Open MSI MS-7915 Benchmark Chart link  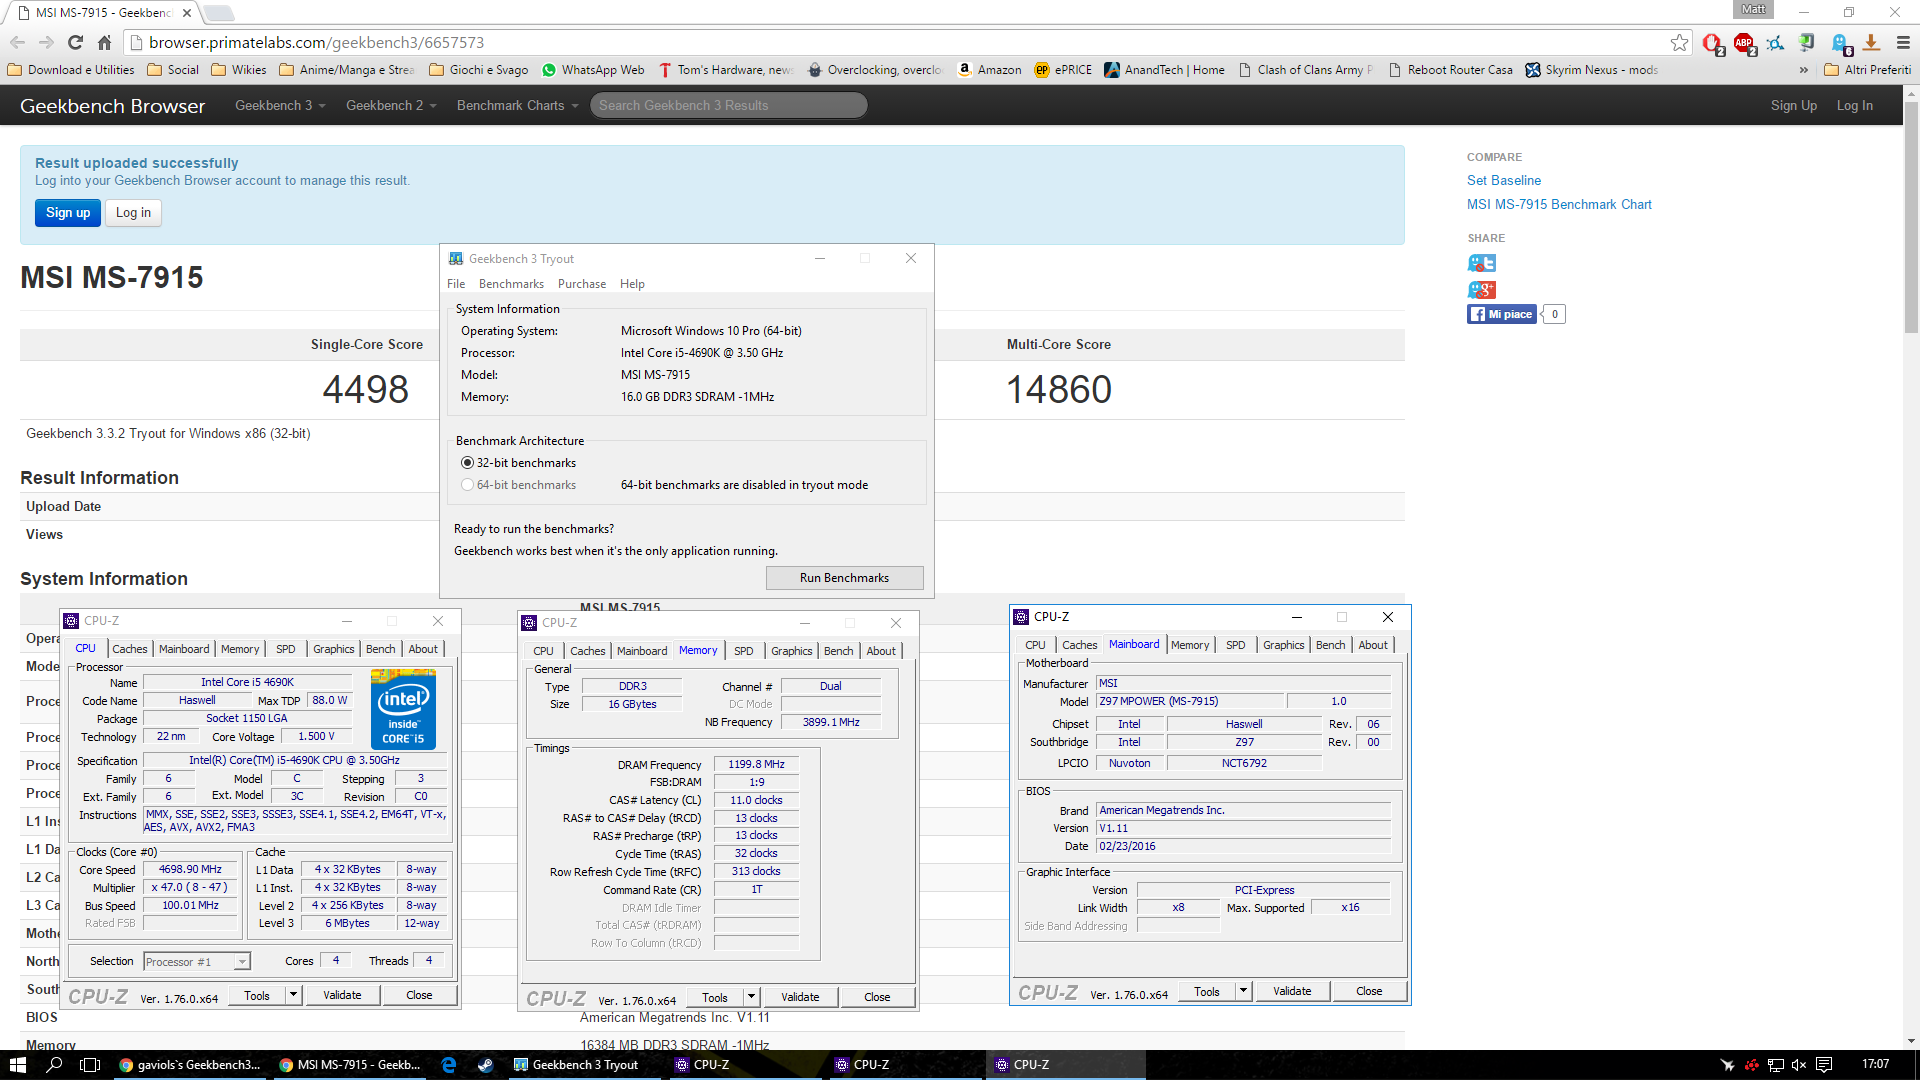1559,204
